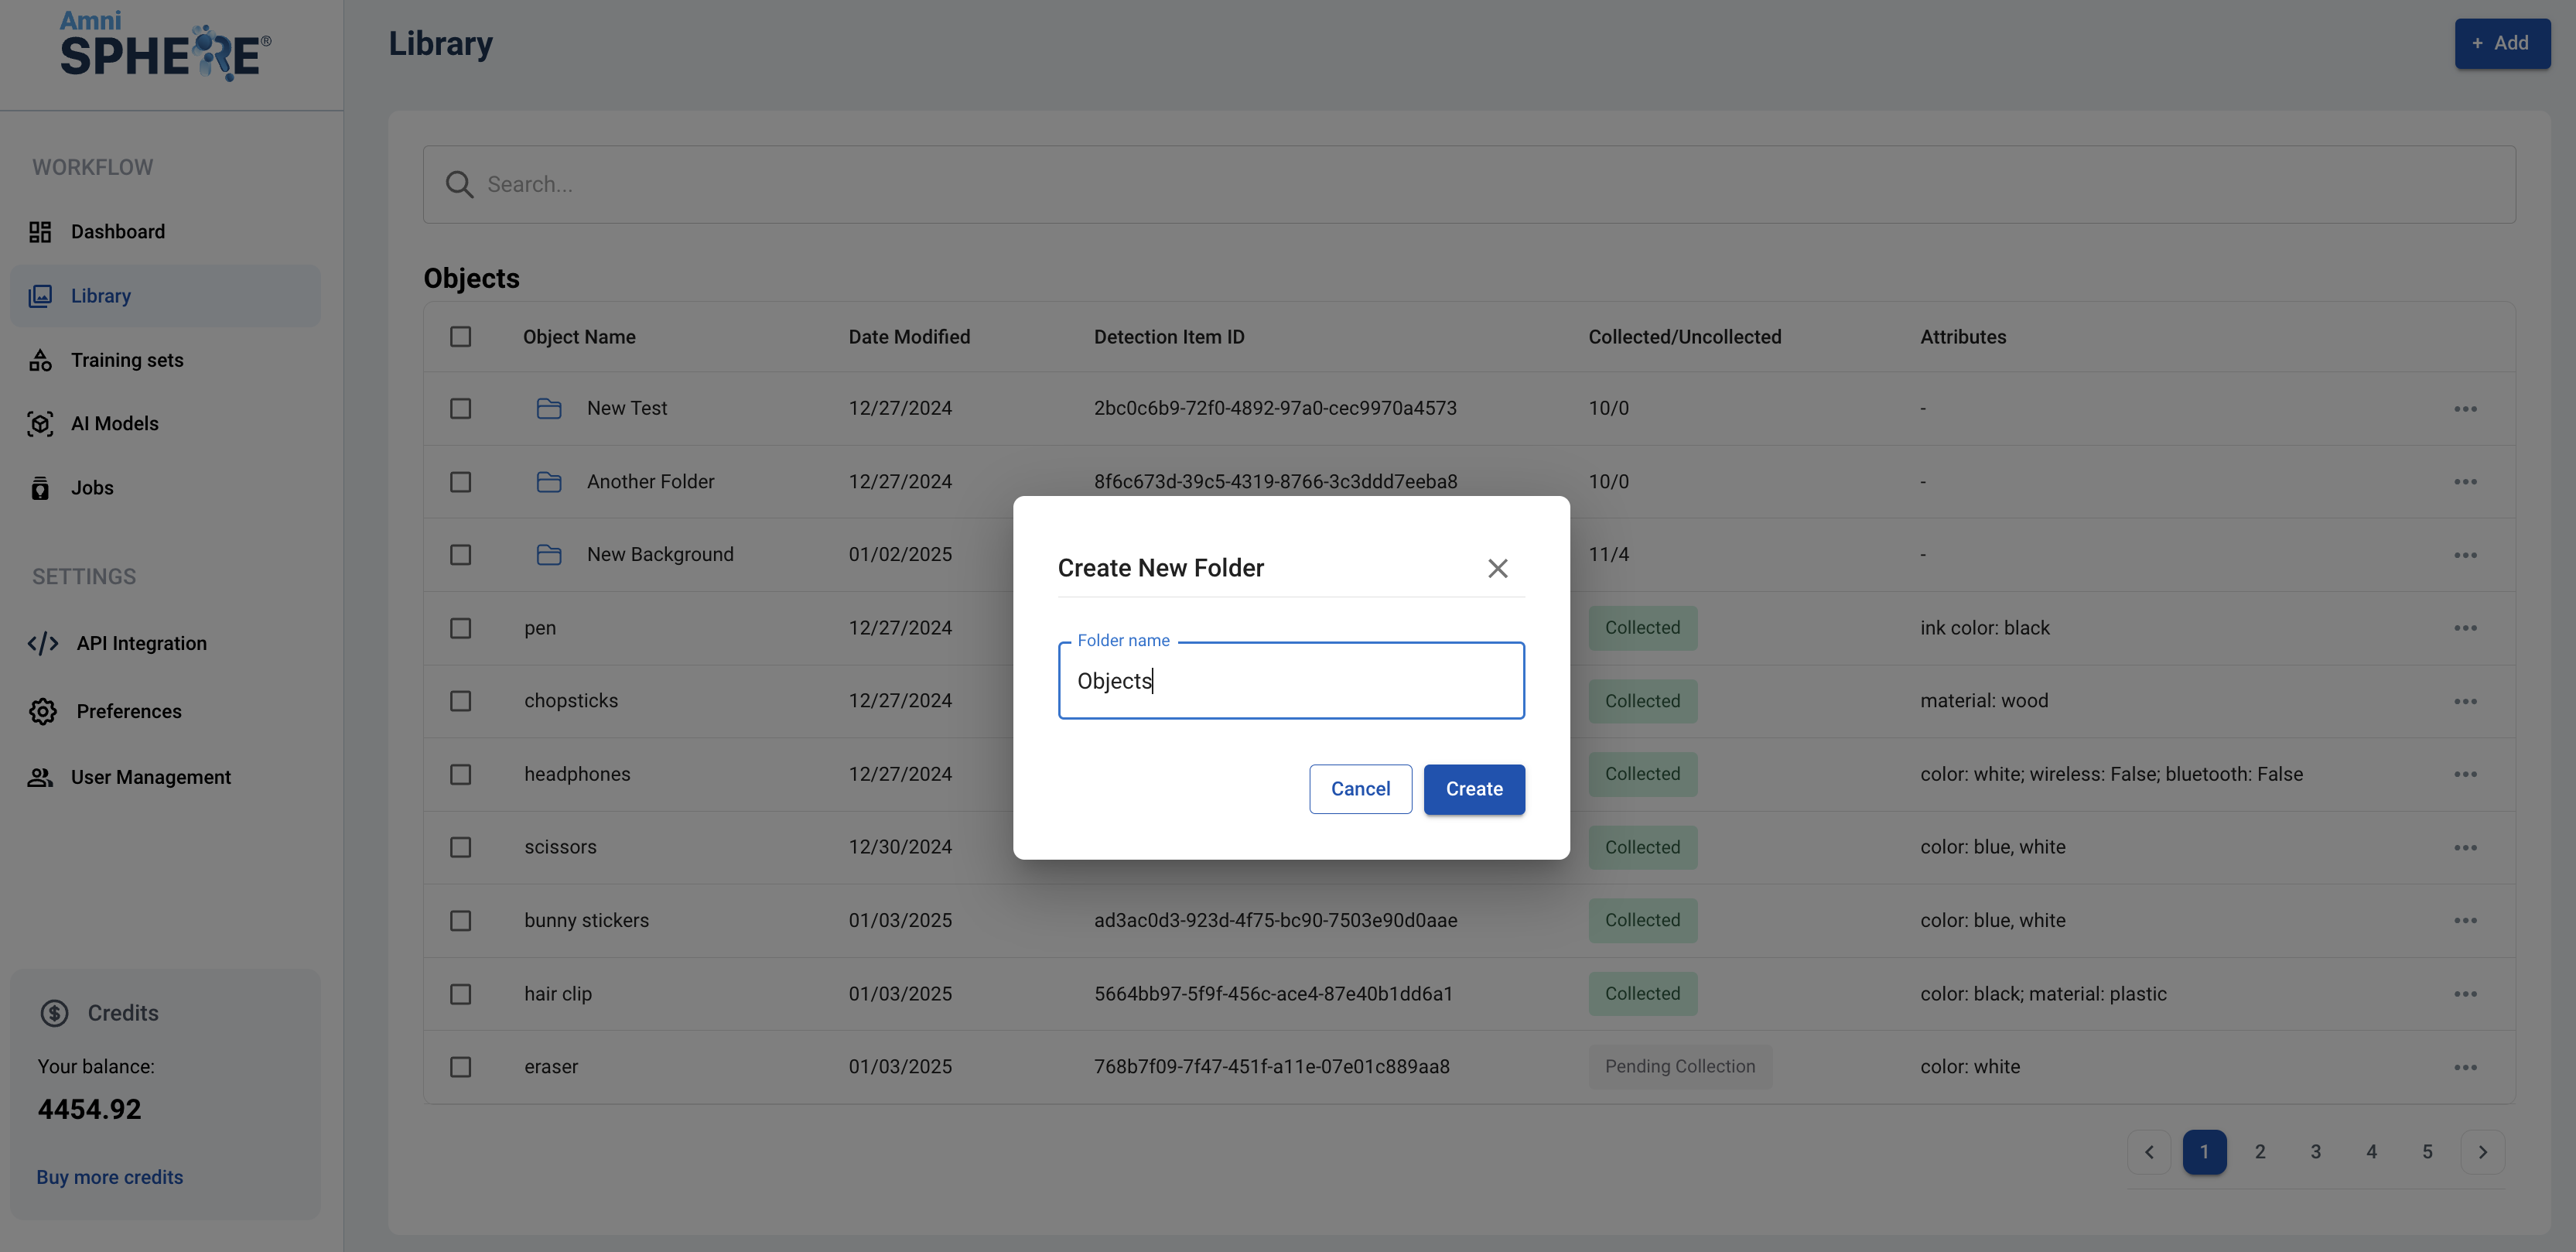The image size is (2576, 1252).
Task: Close the Create New Folder dialog
Action: click(x=1497, y=568)
